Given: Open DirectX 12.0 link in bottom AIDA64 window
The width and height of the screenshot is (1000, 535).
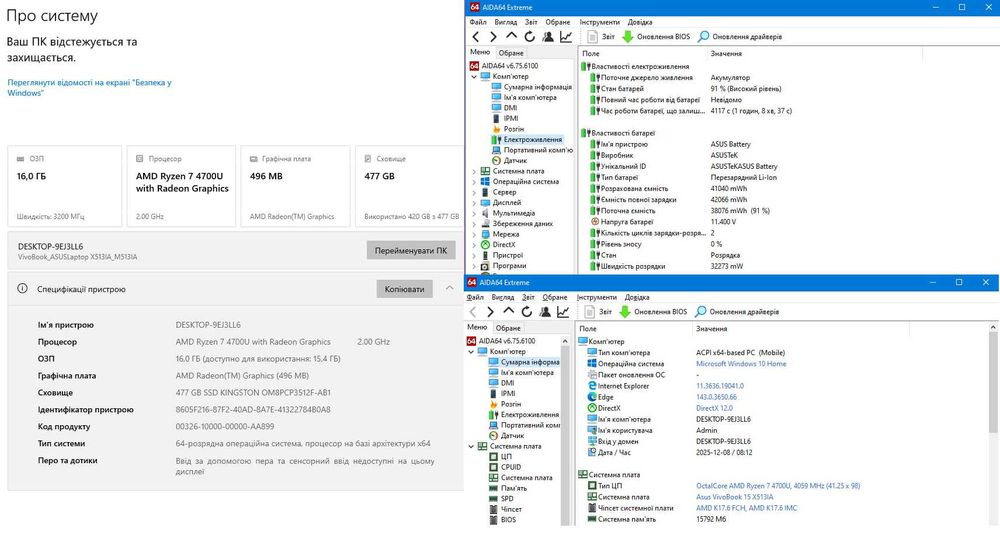Looking at the screenshot, I should point(714,408).
